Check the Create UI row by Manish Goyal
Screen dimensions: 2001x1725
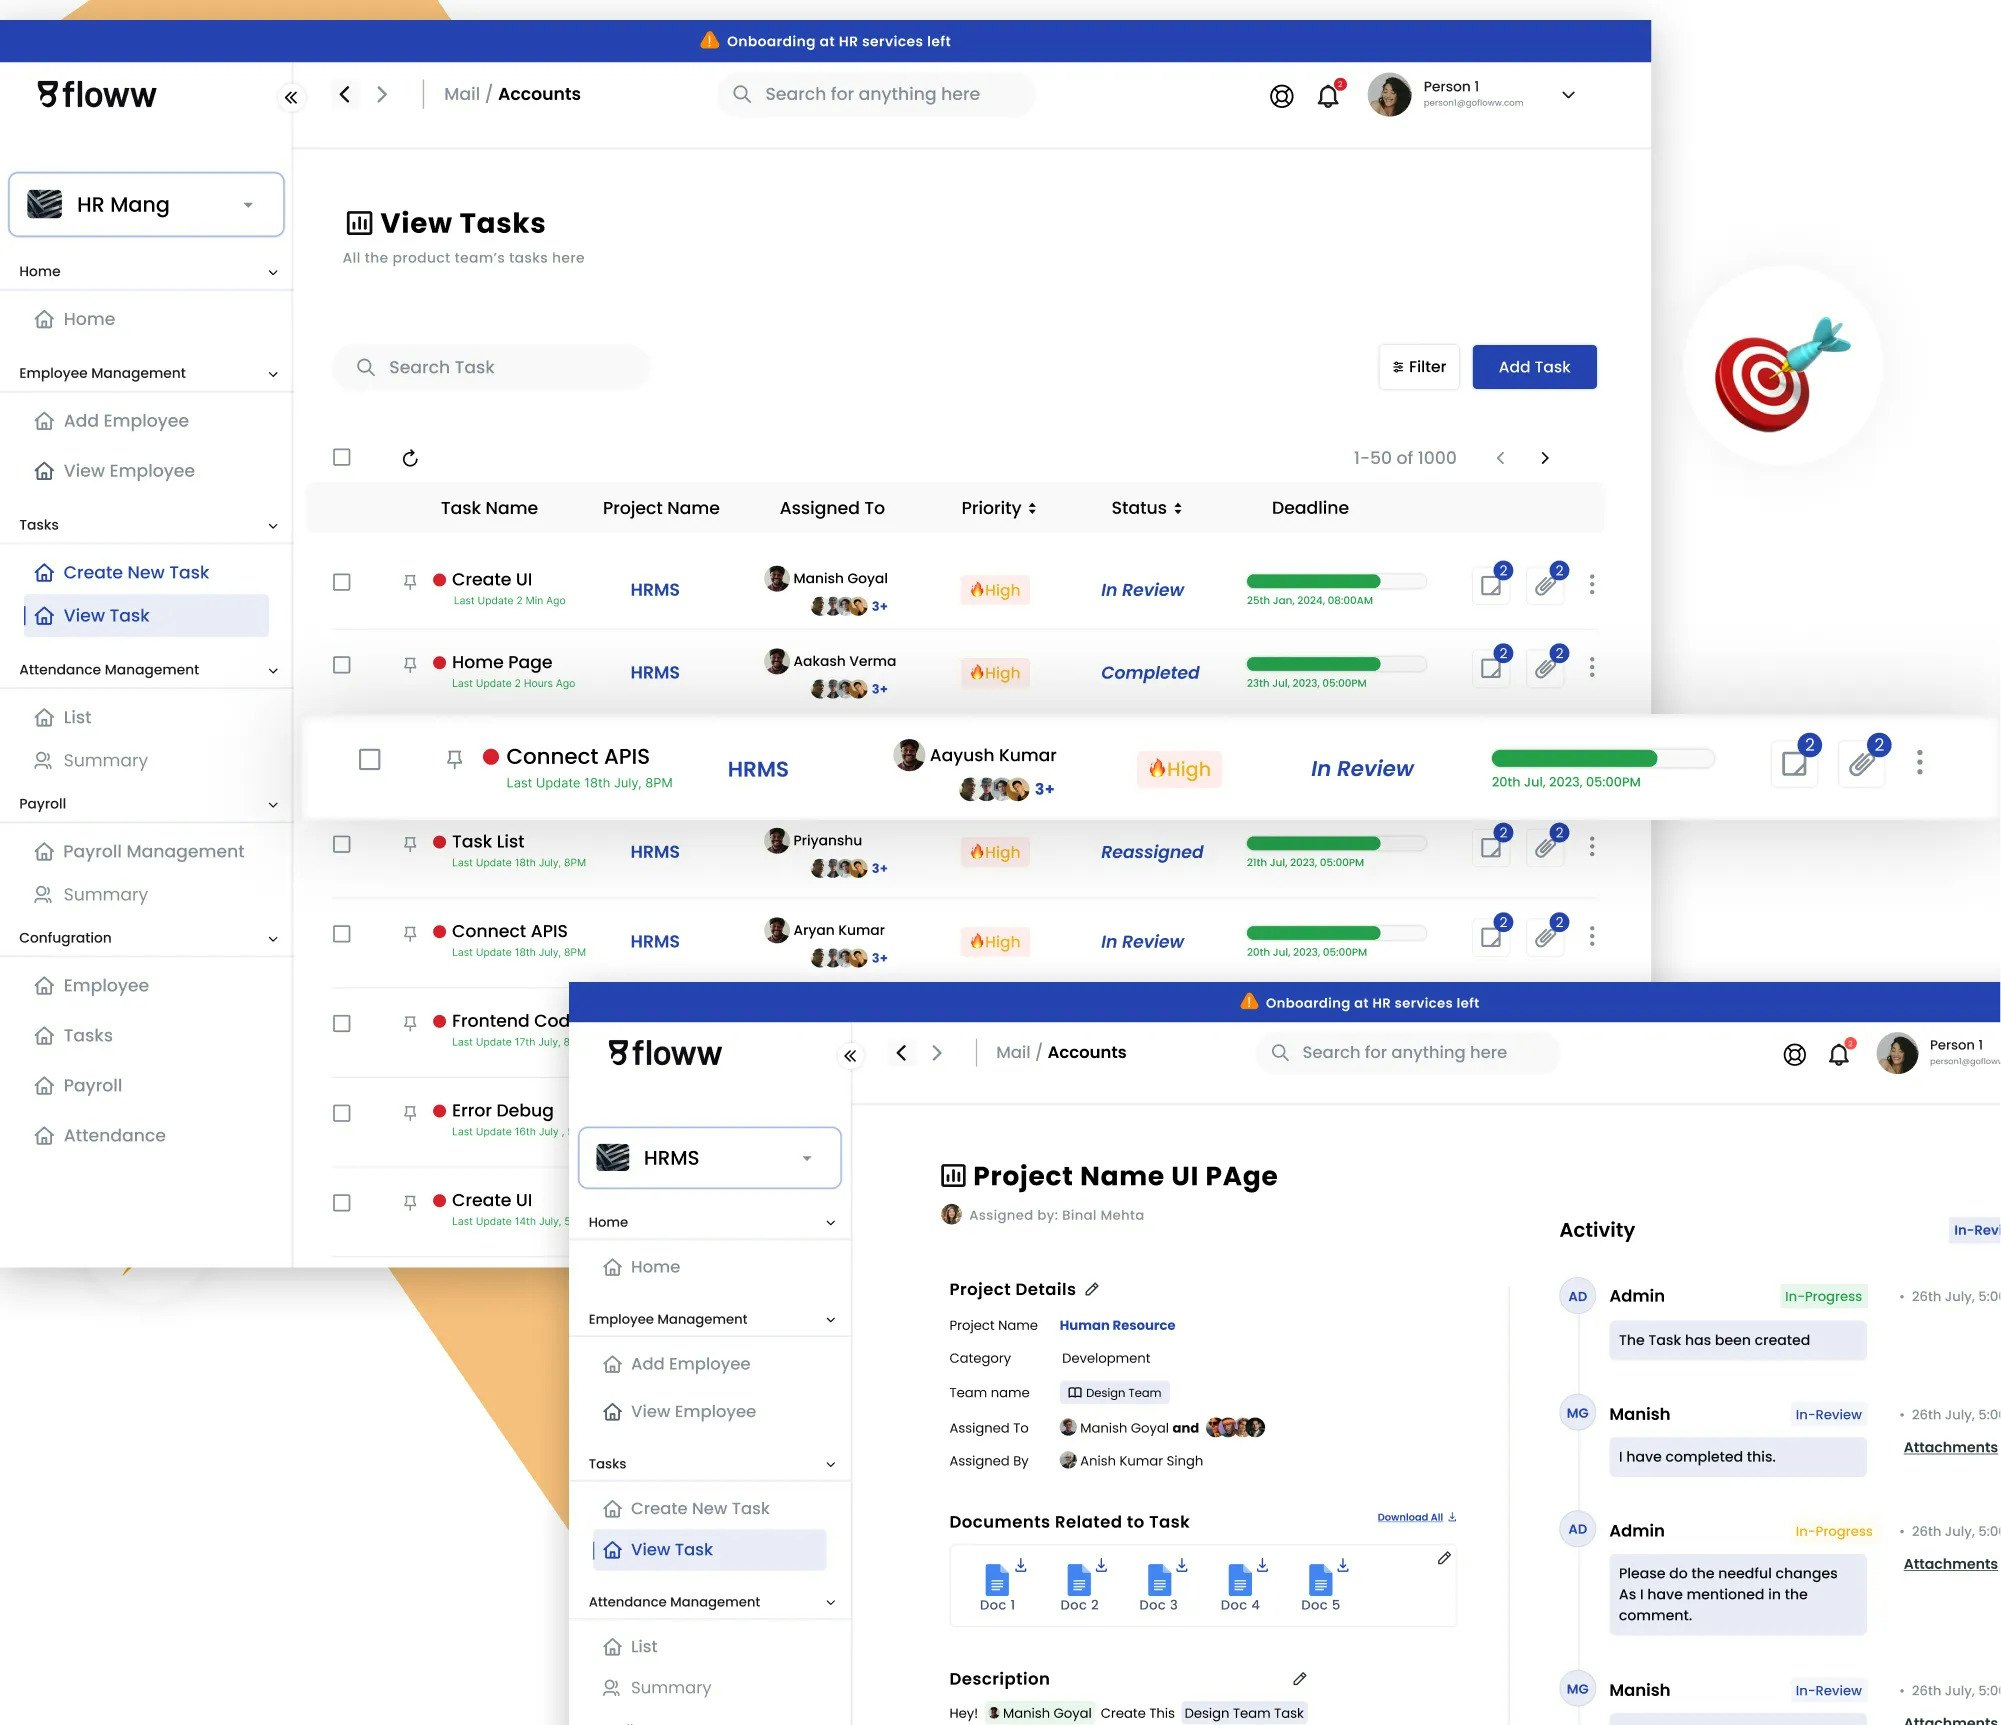[342, 582]
